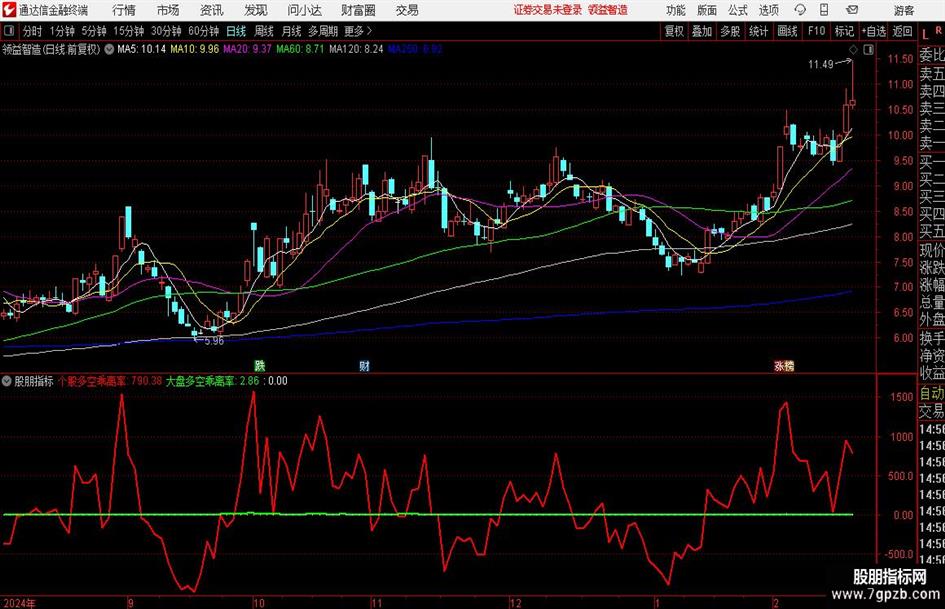Switch to 30分钟 chart period

pos(166,31)
